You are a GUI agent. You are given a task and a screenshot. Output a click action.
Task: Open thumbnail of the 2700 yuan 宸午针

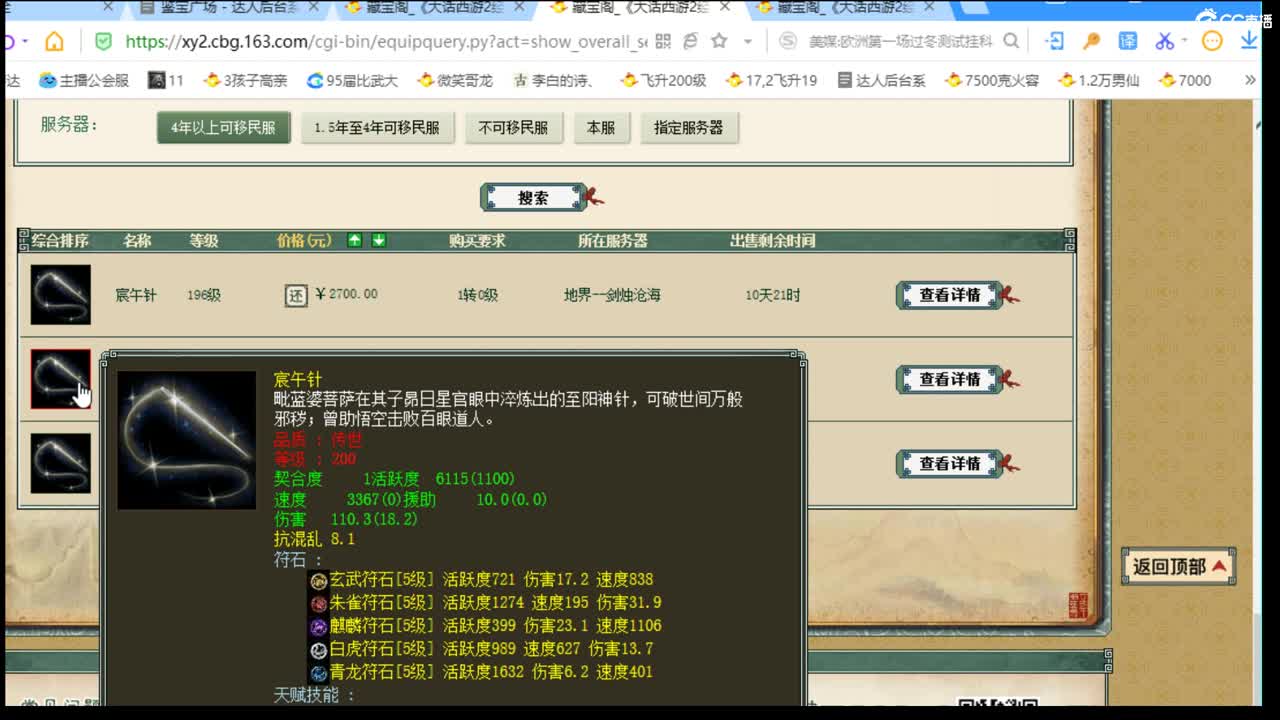coord(60,294)
